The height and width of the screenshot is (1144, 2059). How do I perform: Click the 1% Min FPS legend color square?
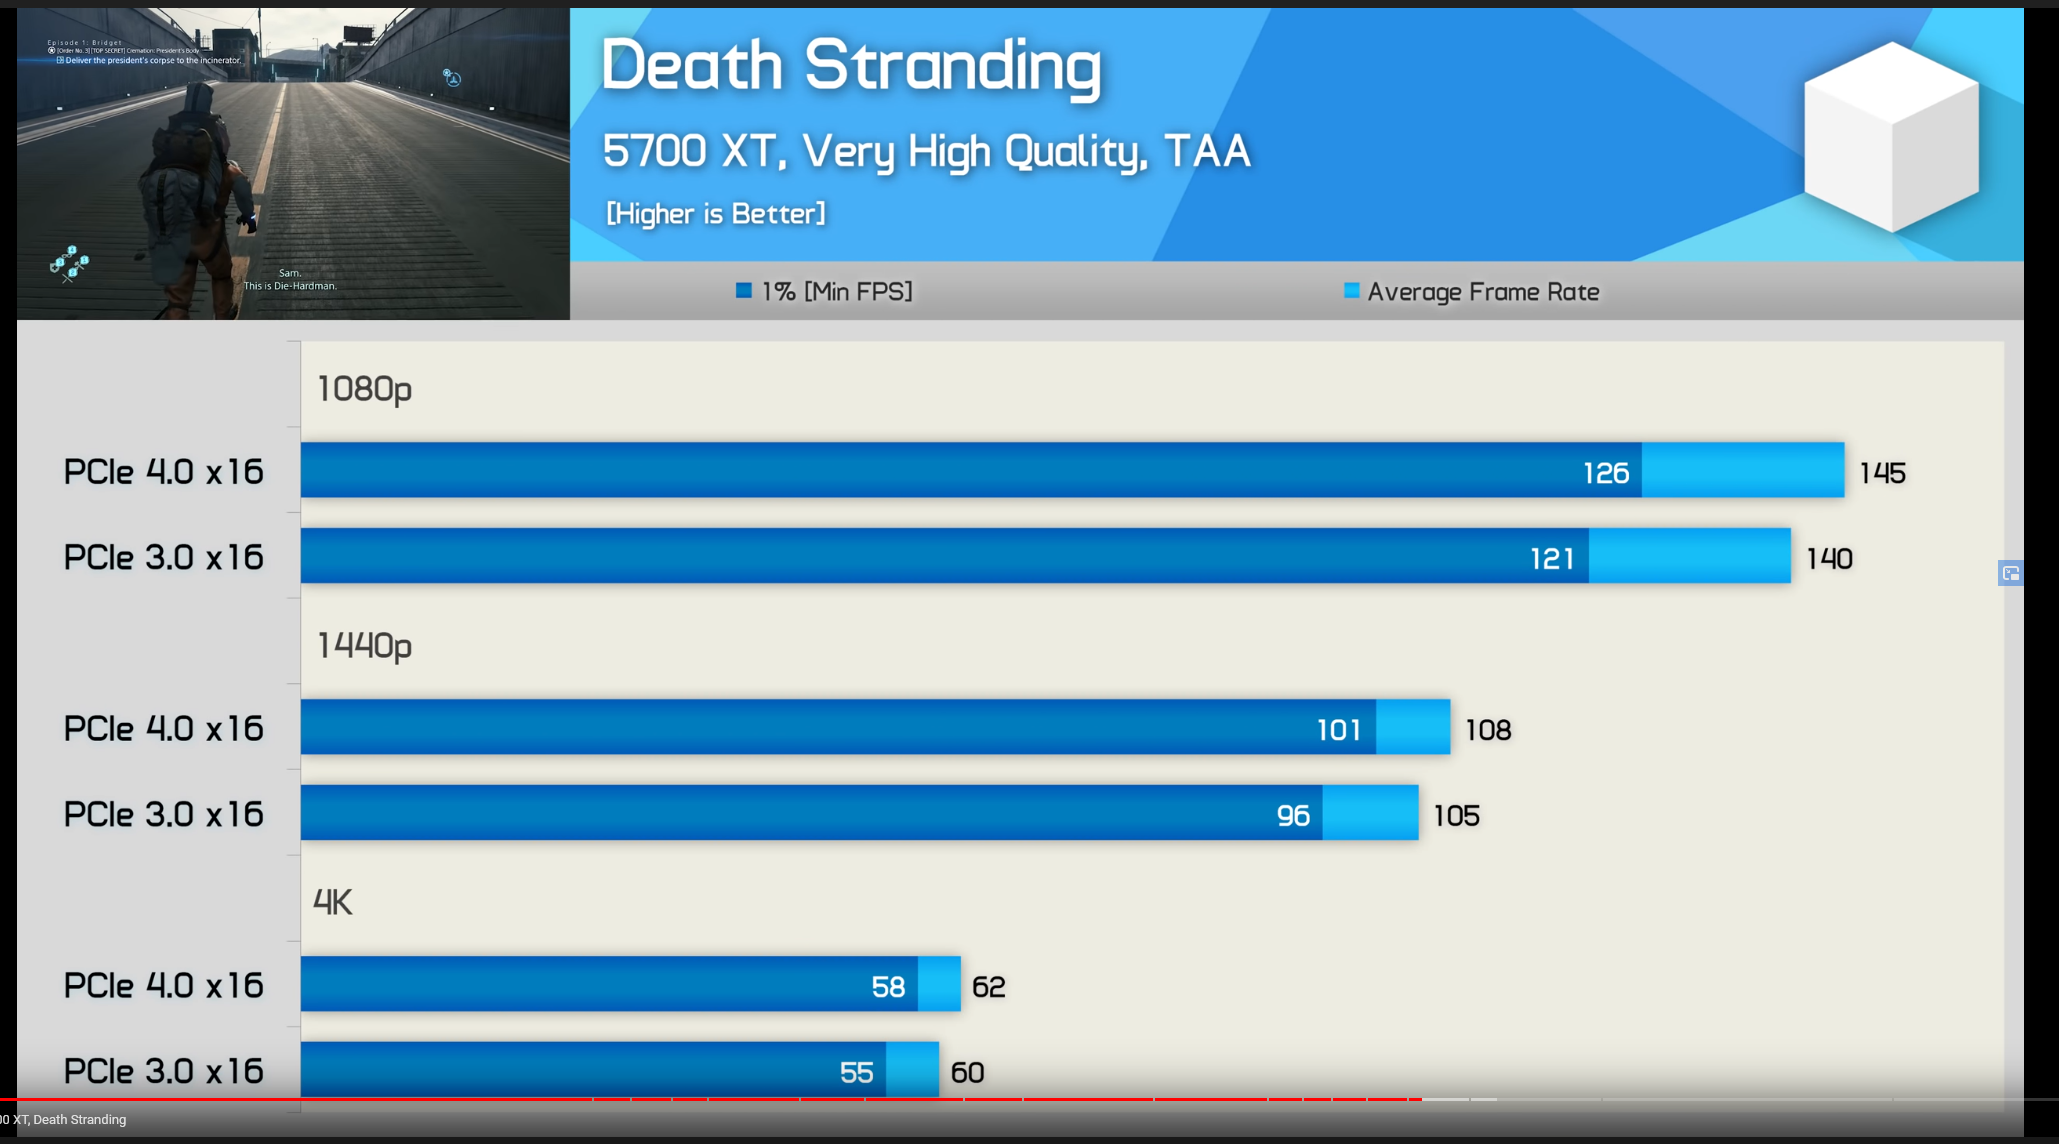point(744,291)
